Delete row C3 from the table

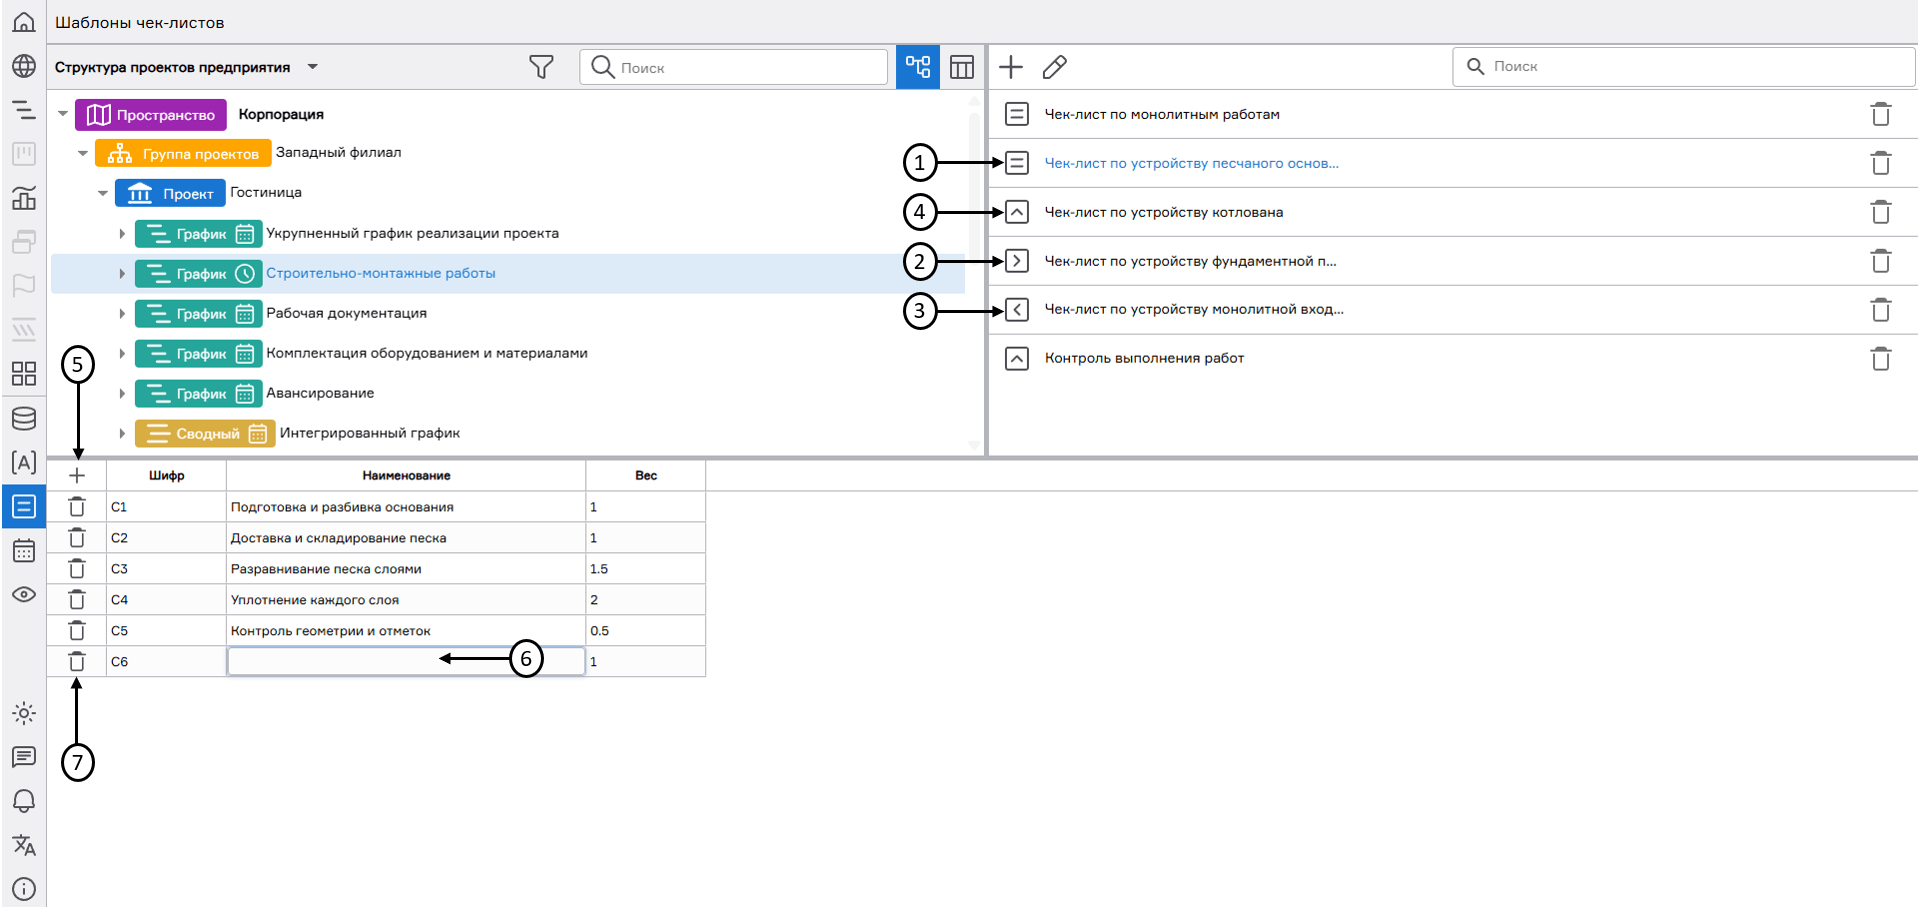click(x=77, y=569)
